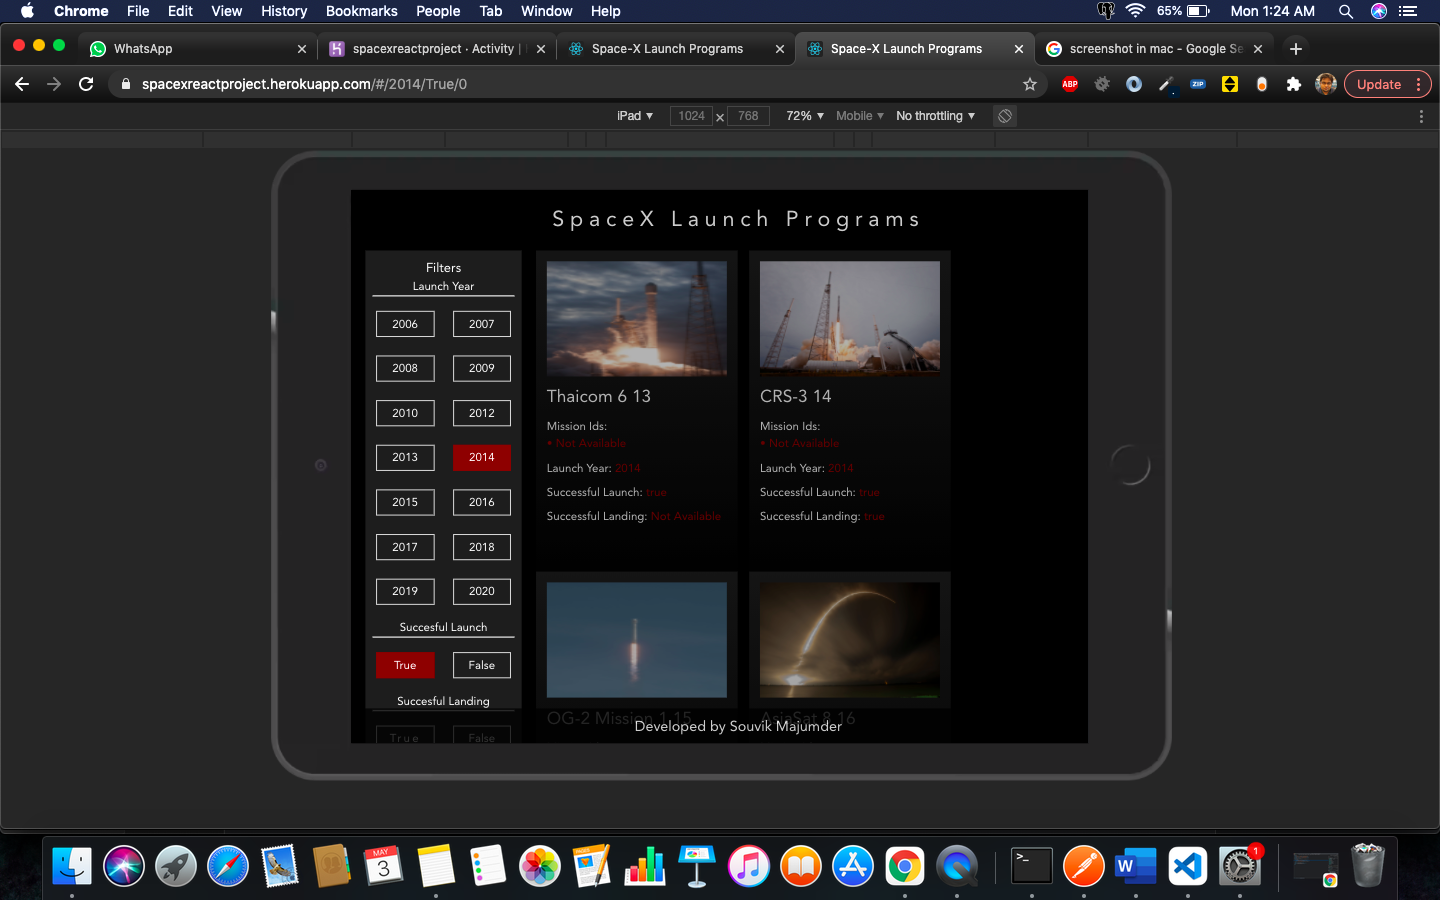
Task: Open Calendar from the dock
Action: [384, 866]
